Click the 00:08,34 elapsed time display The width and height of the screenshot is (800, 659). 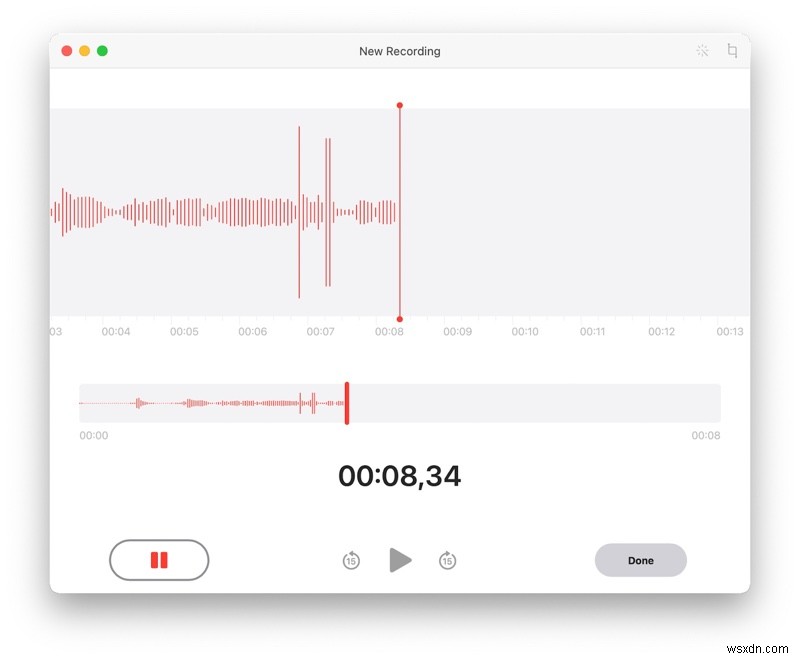[x=399, y=476]
